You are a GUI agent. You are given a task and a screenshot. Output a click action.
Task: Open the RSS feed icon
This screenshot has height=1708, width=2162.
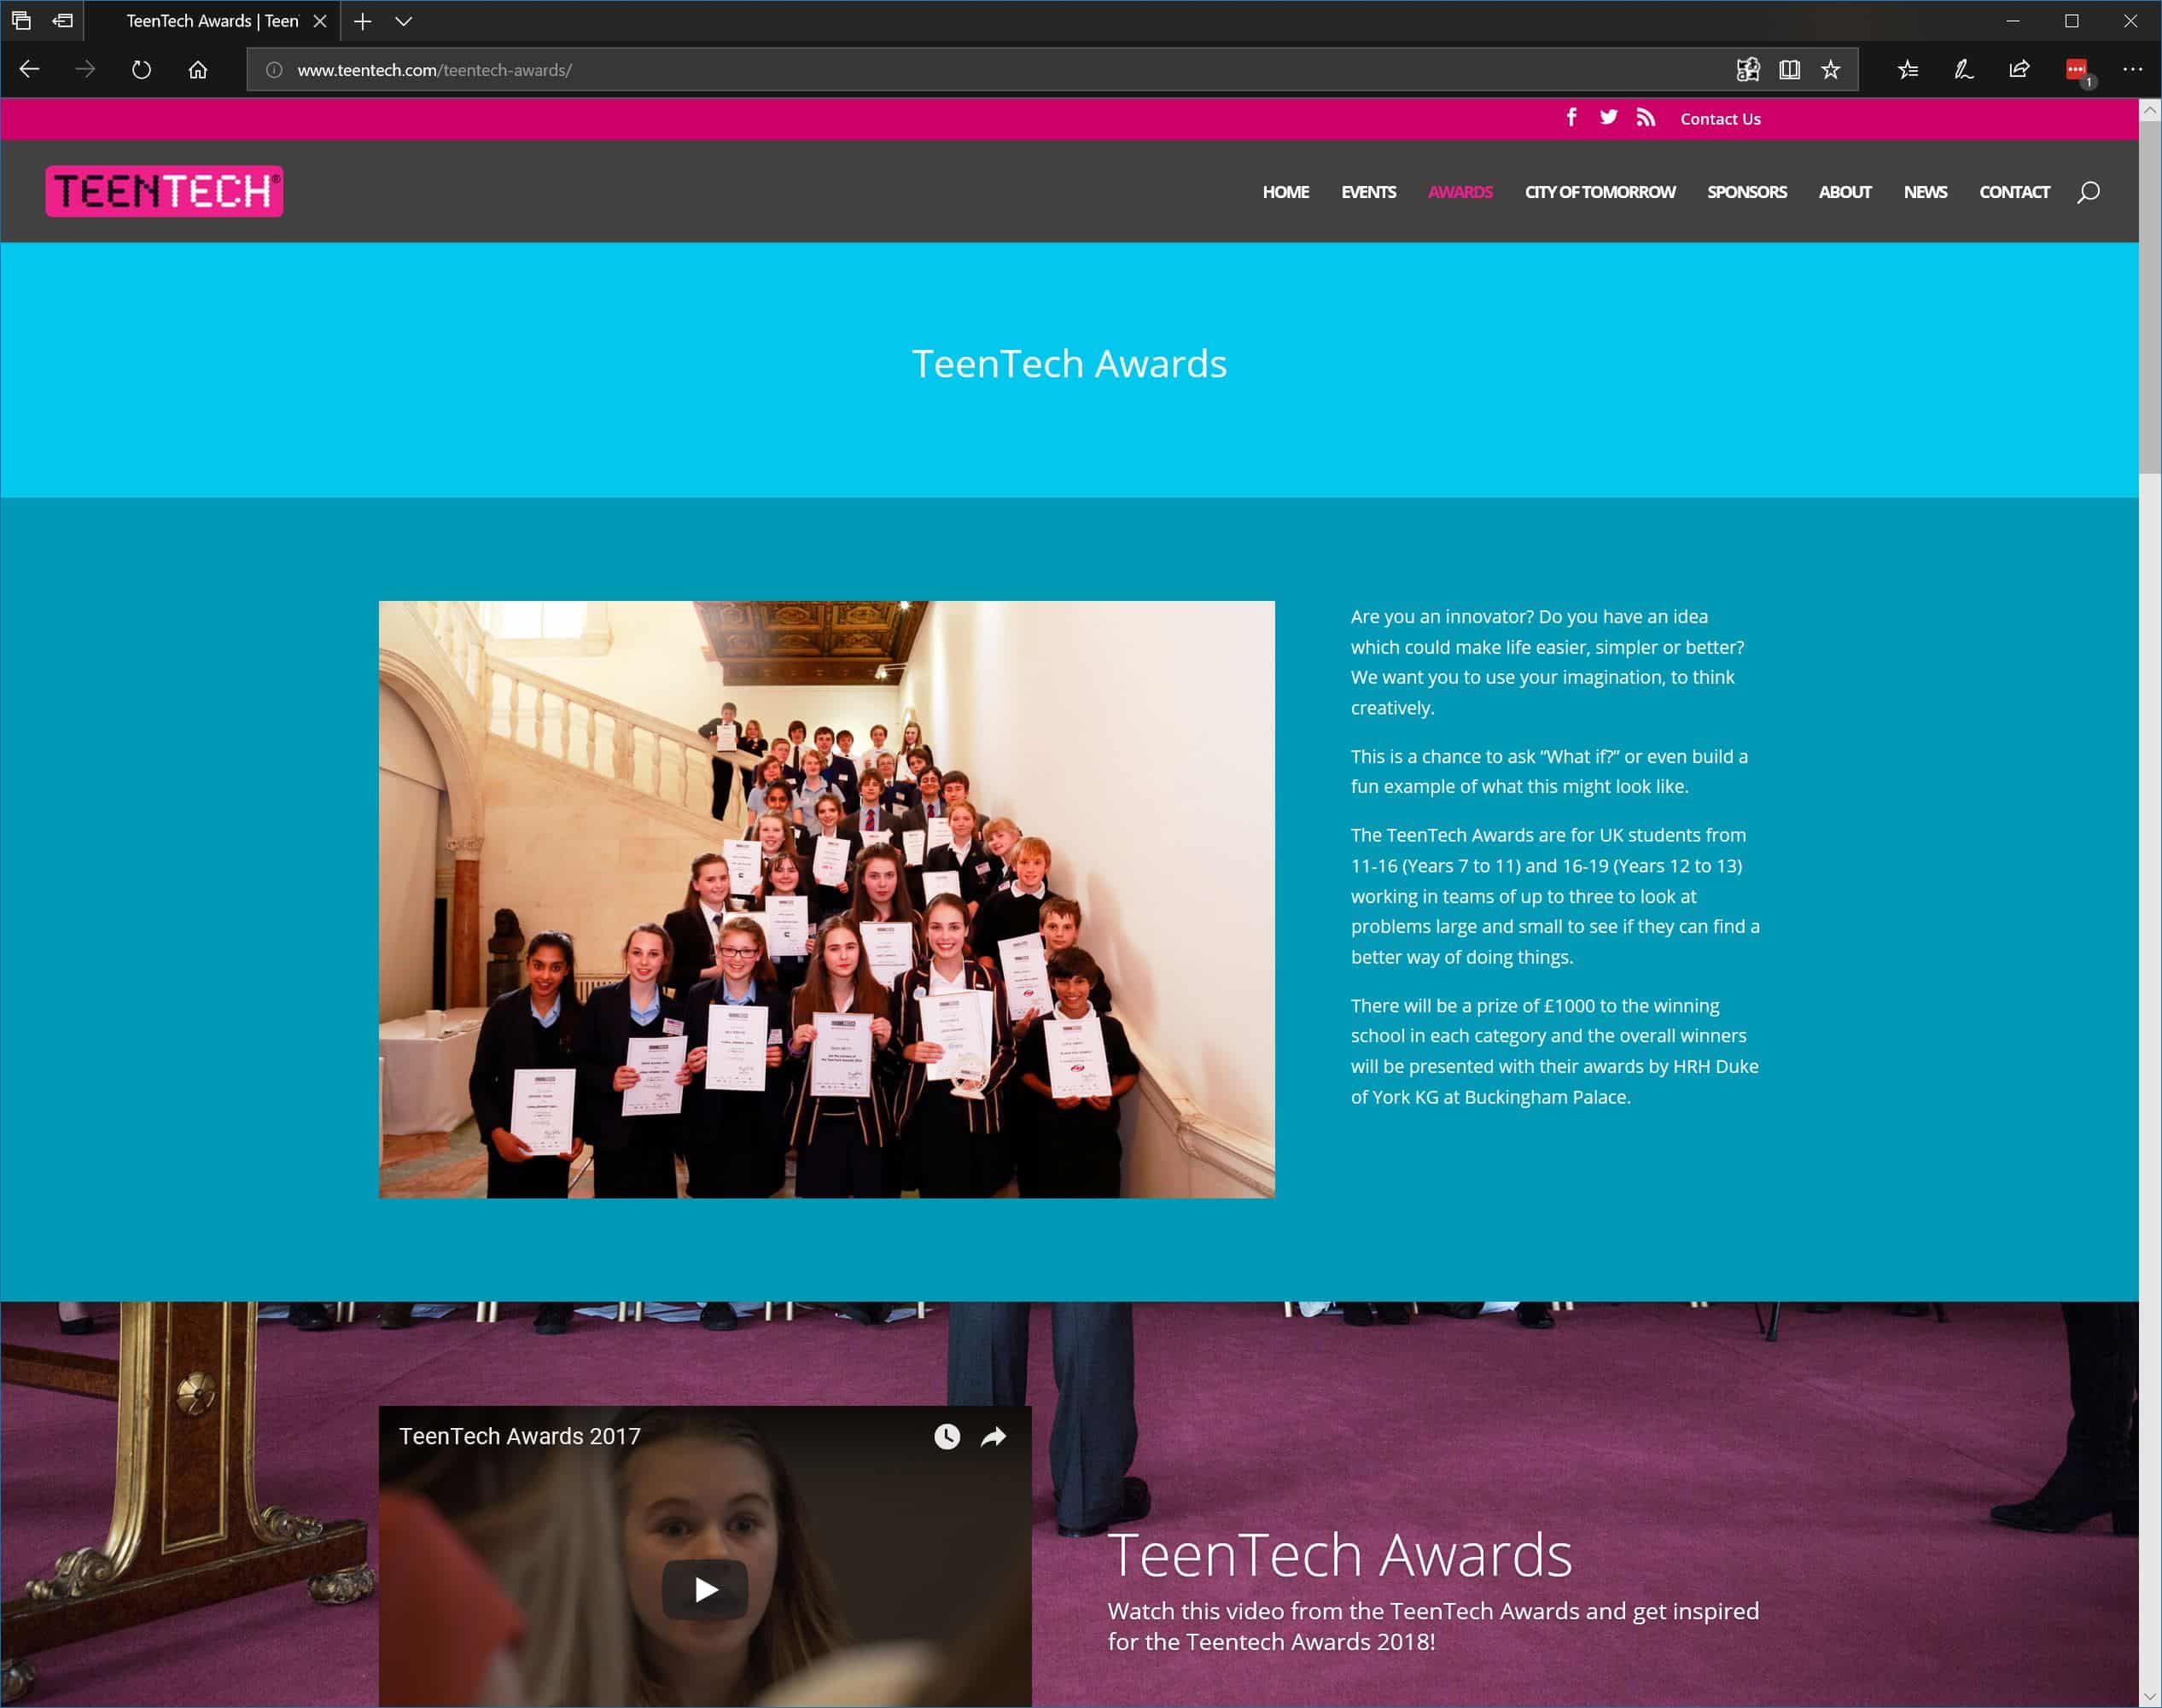[x=1645, y=118]
